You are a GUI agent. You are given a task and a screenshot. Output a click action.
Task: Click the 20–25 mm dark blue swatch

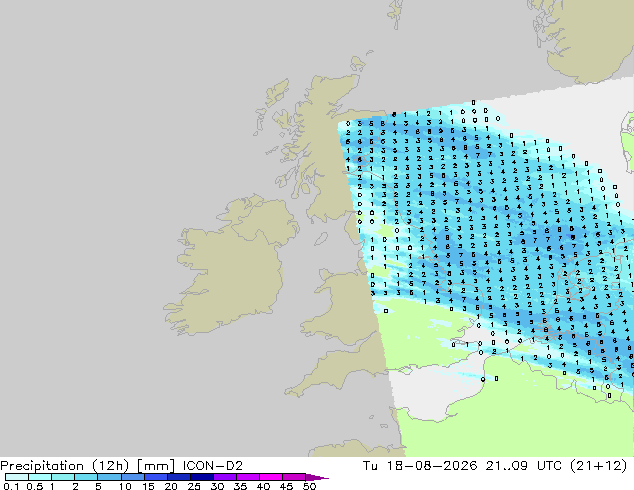[179, 477]
